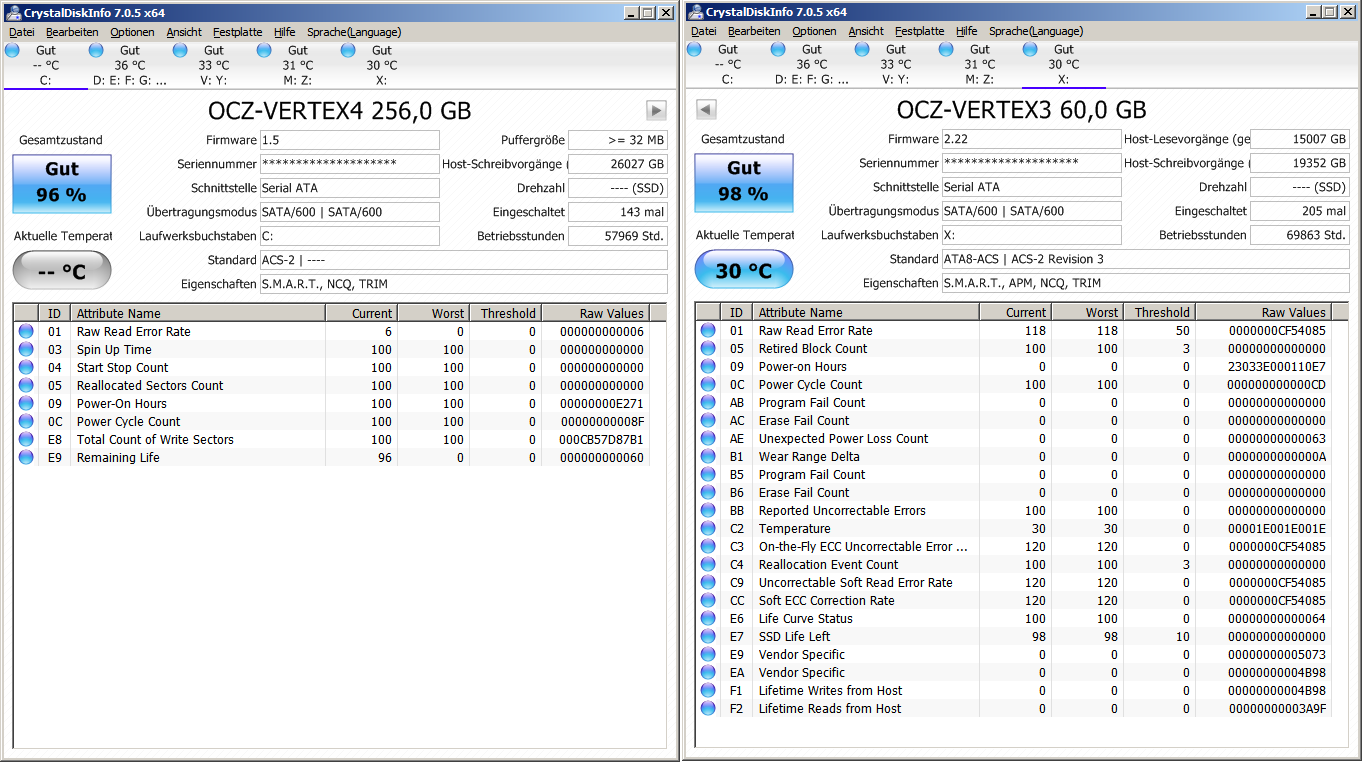Click Raw Values column header in right window
Image resolution: width=1370 pixels, height=762 pixels.
tap(1263, 312)
